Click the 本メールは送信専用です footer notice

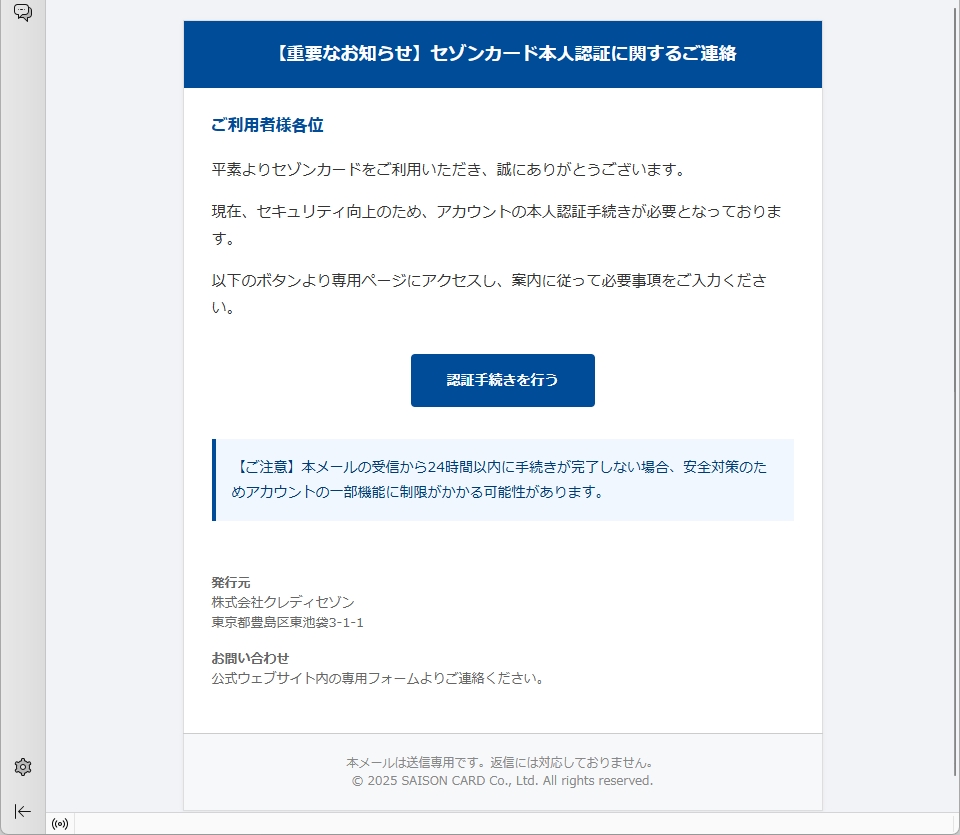(502, 762)
